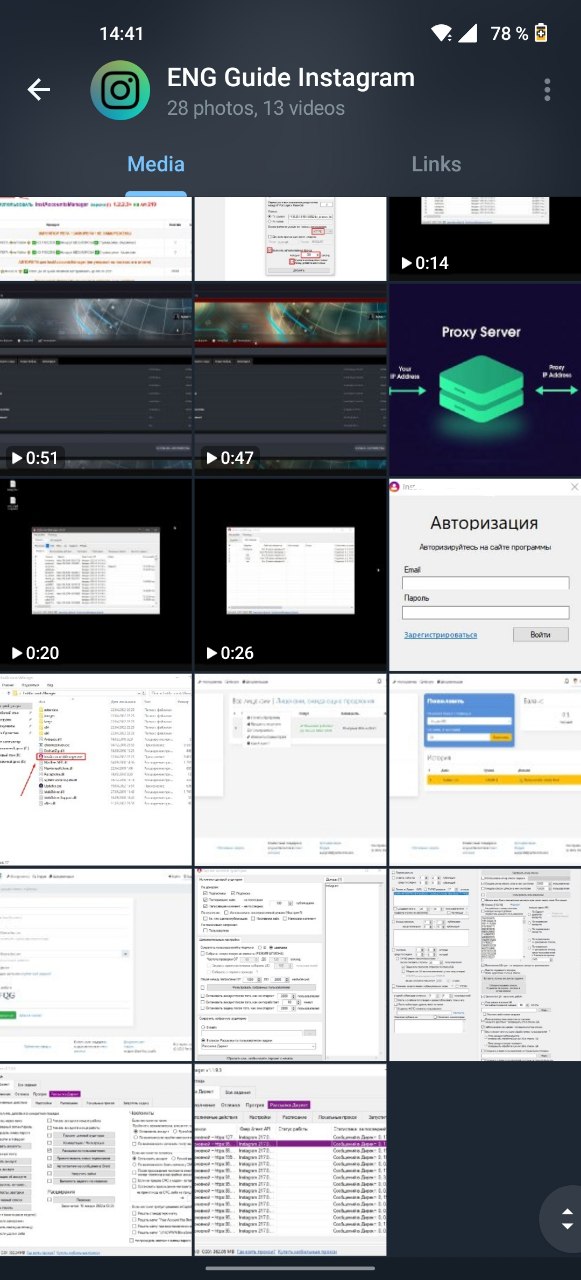
Task: Open the three-dot overflow menu
Action: point(547,90)
